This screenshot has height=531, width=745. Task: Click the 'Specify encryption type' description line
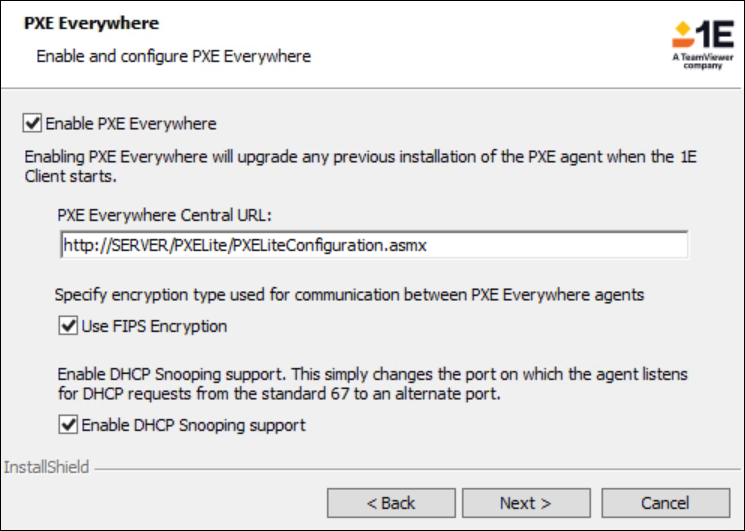tap(349, 294)
